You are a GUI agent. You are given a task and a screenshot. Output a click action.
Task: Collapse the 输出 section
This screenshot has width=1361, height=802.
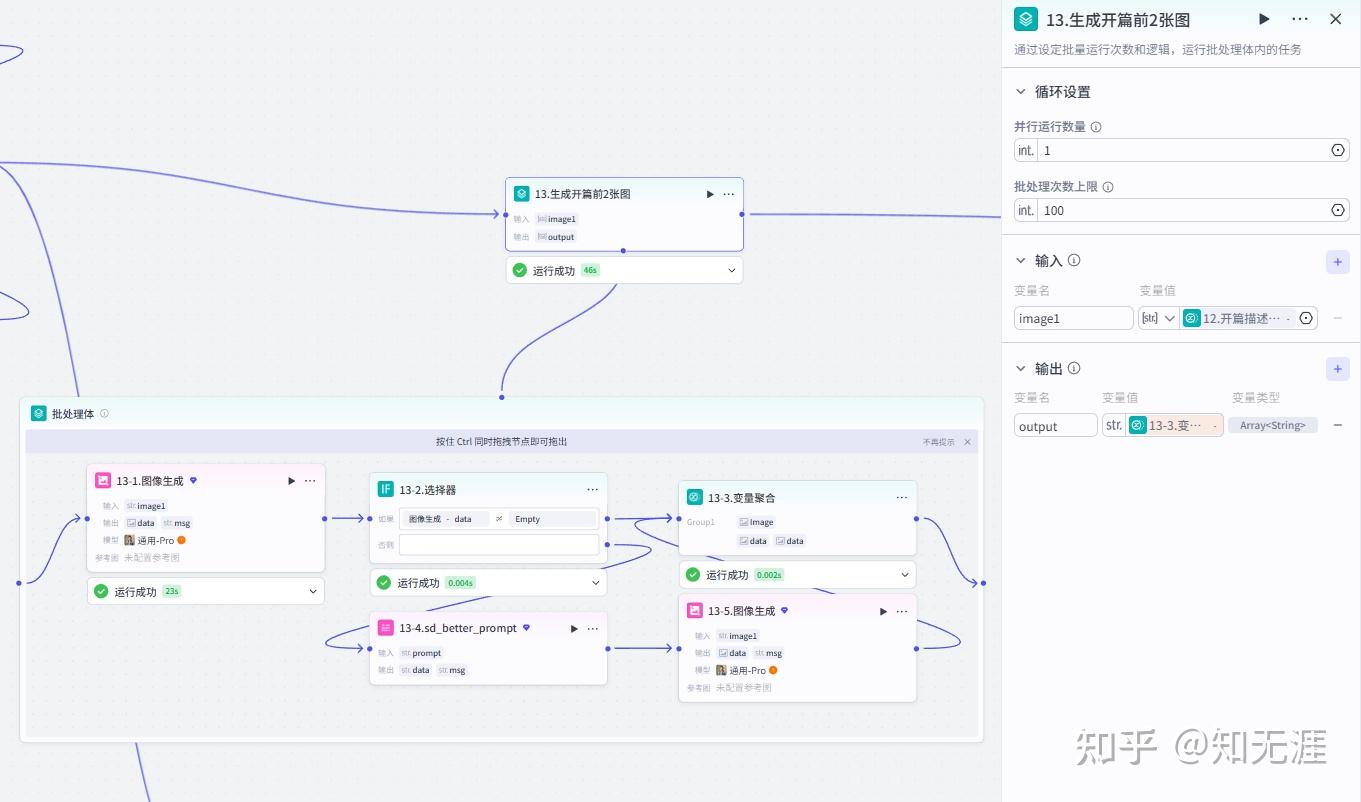pos(1021,368)
